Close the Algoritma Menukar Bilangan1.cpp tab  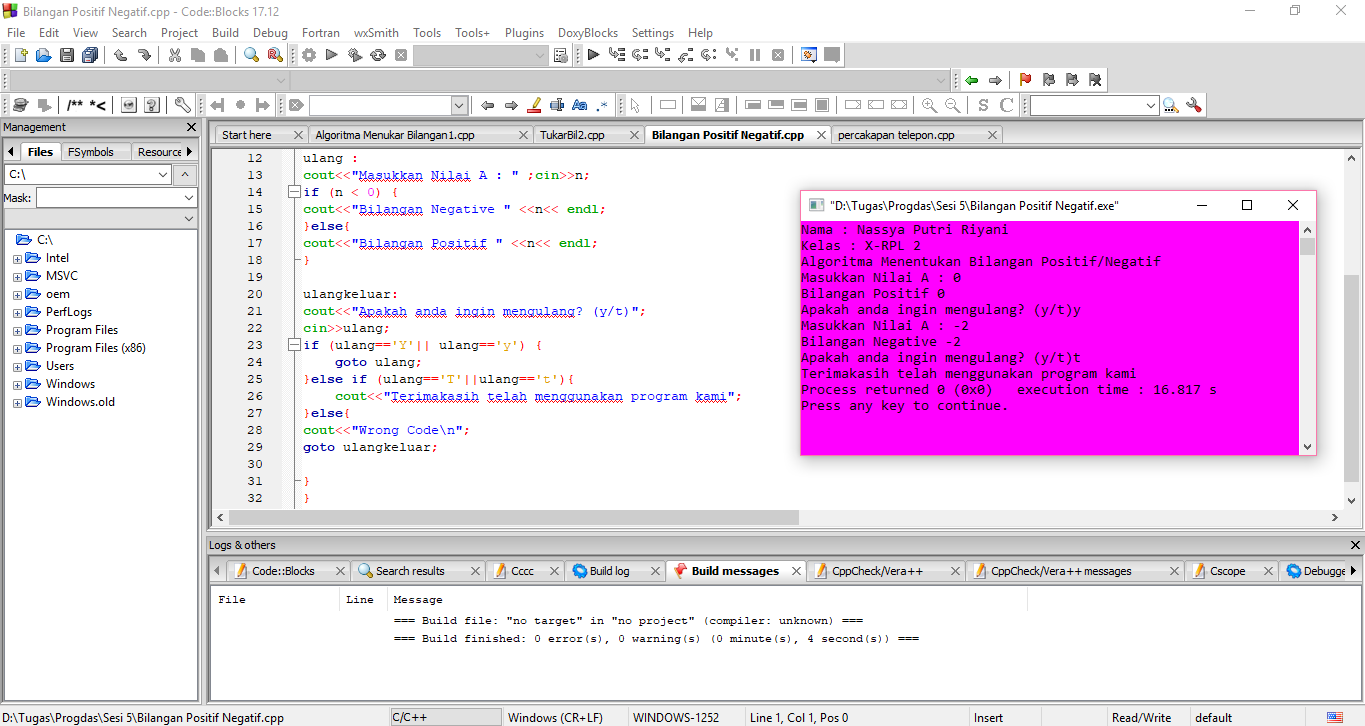click(523, 135)
